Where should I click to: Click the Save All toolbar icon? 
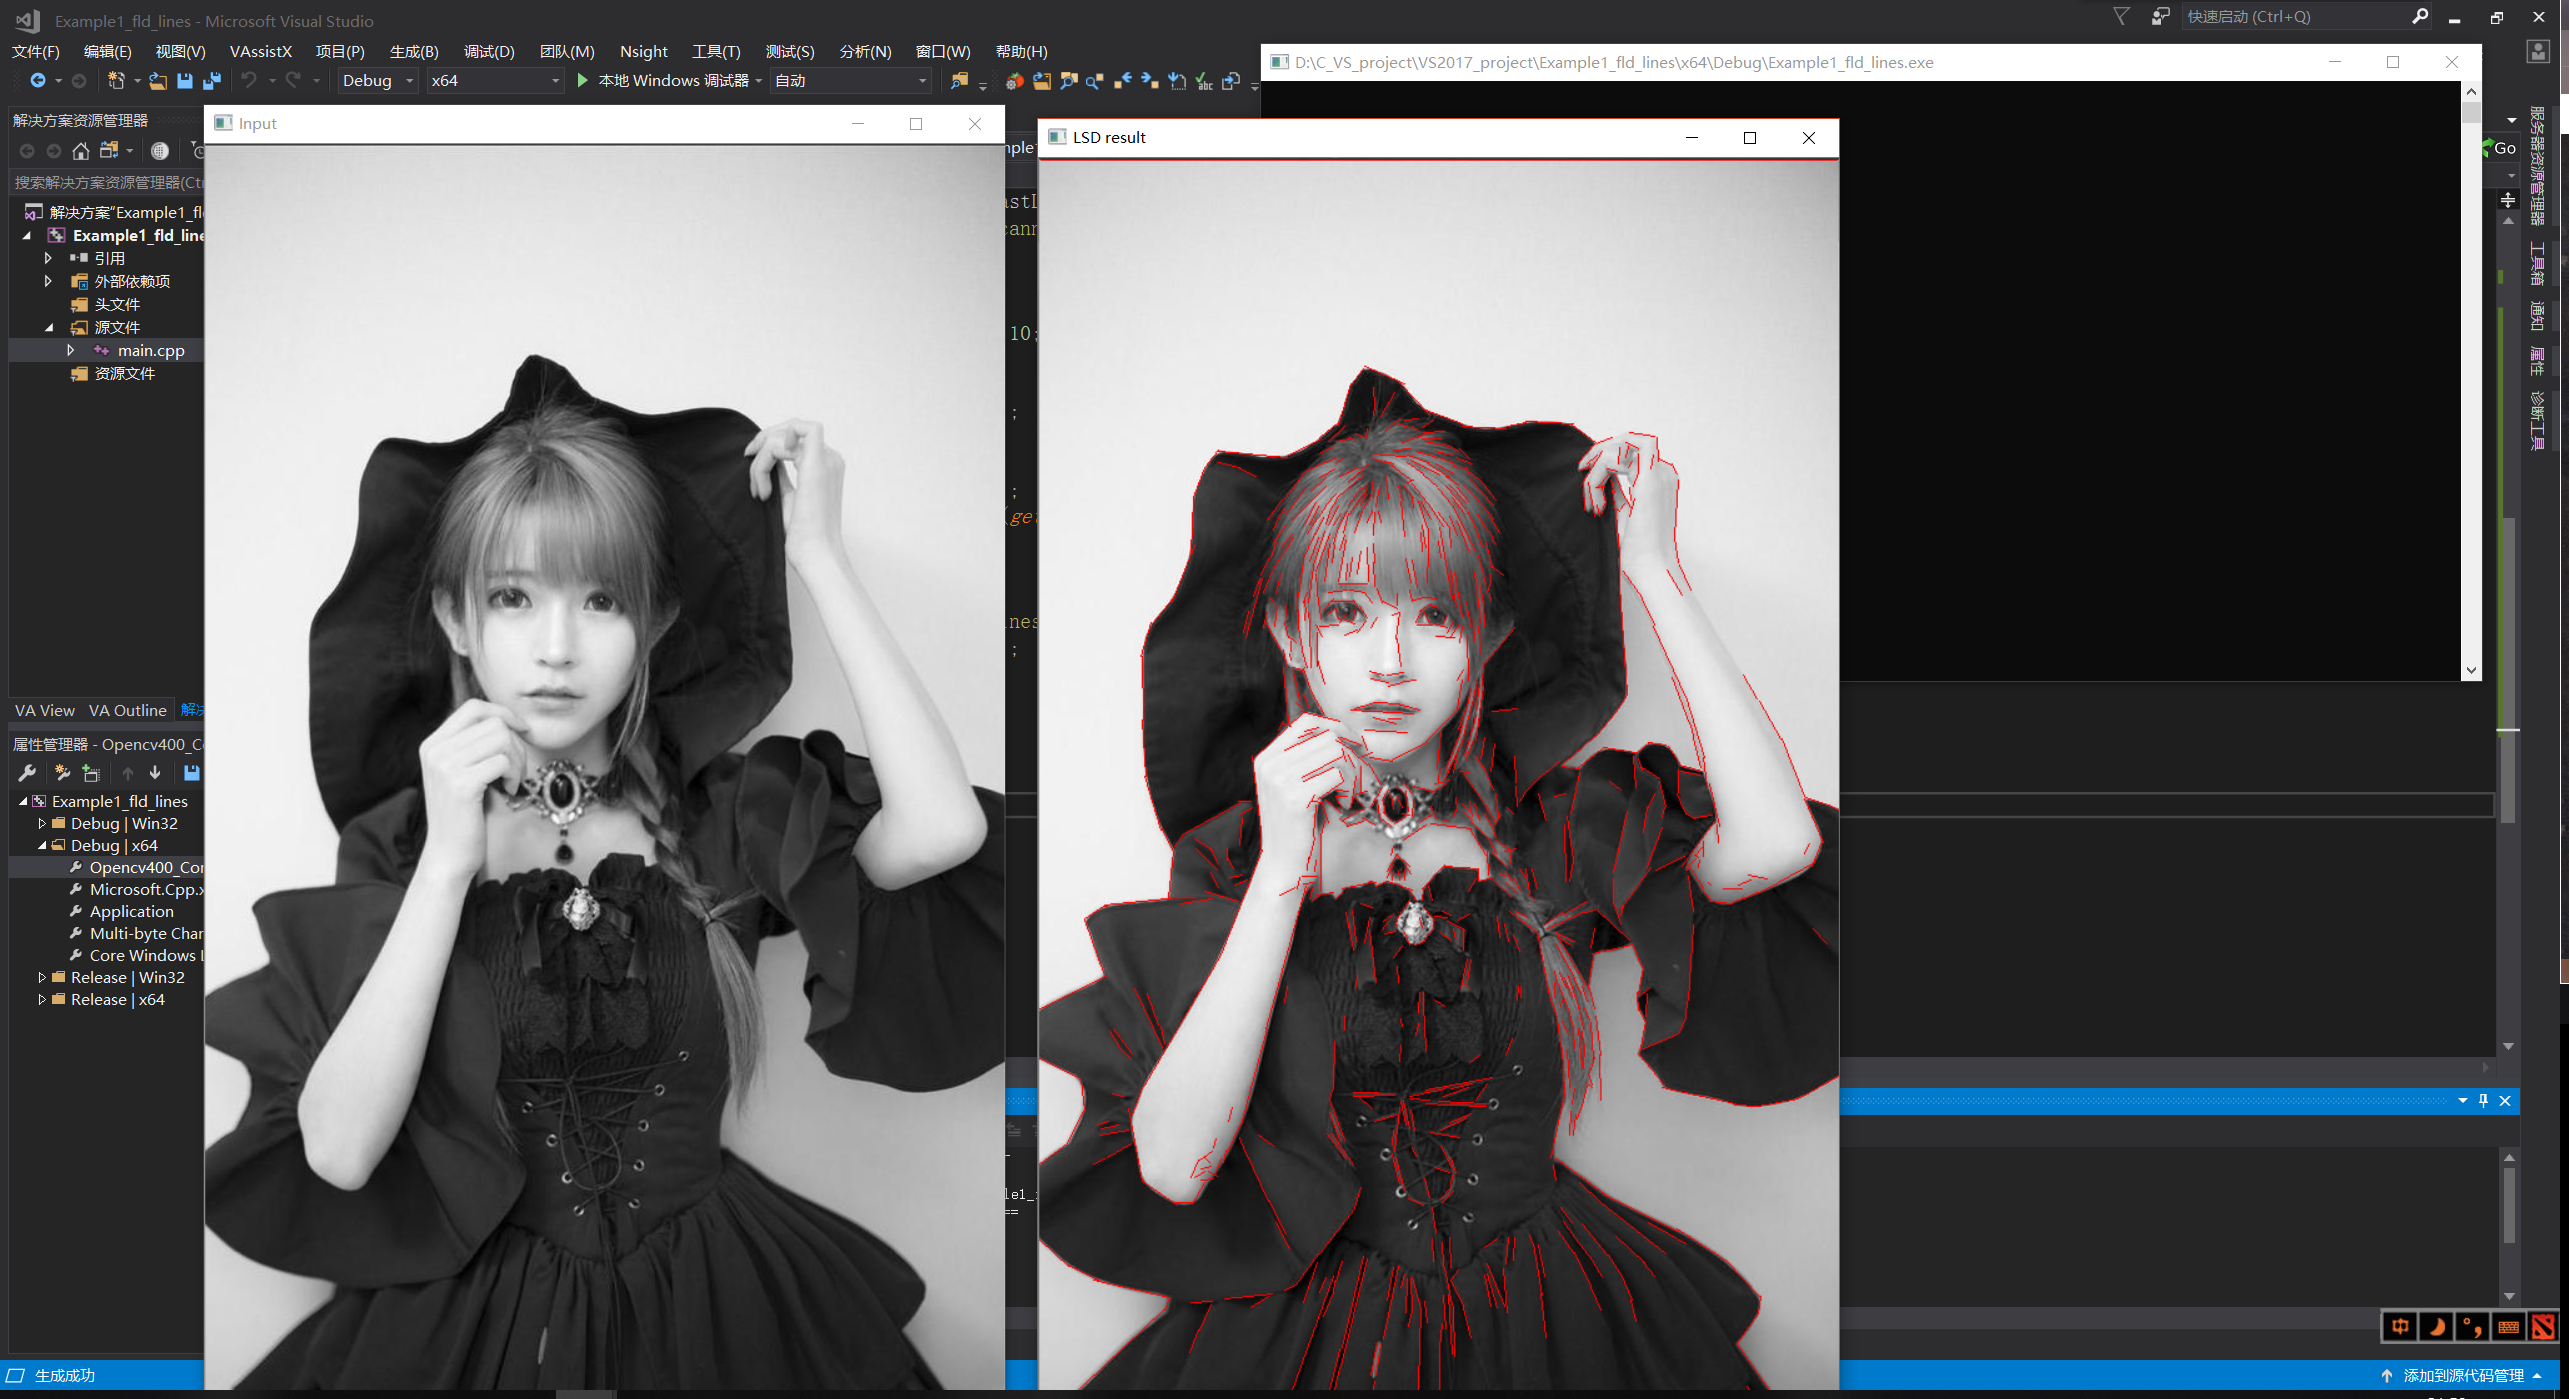pyautogui.click(x=211, y=81)
